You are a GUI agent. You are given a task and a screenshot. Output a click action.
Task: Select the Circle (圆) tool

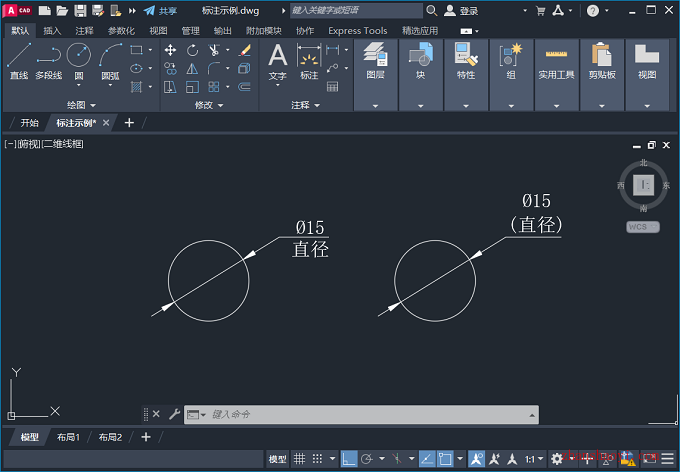pyautogui.click(x=79, y=60)
